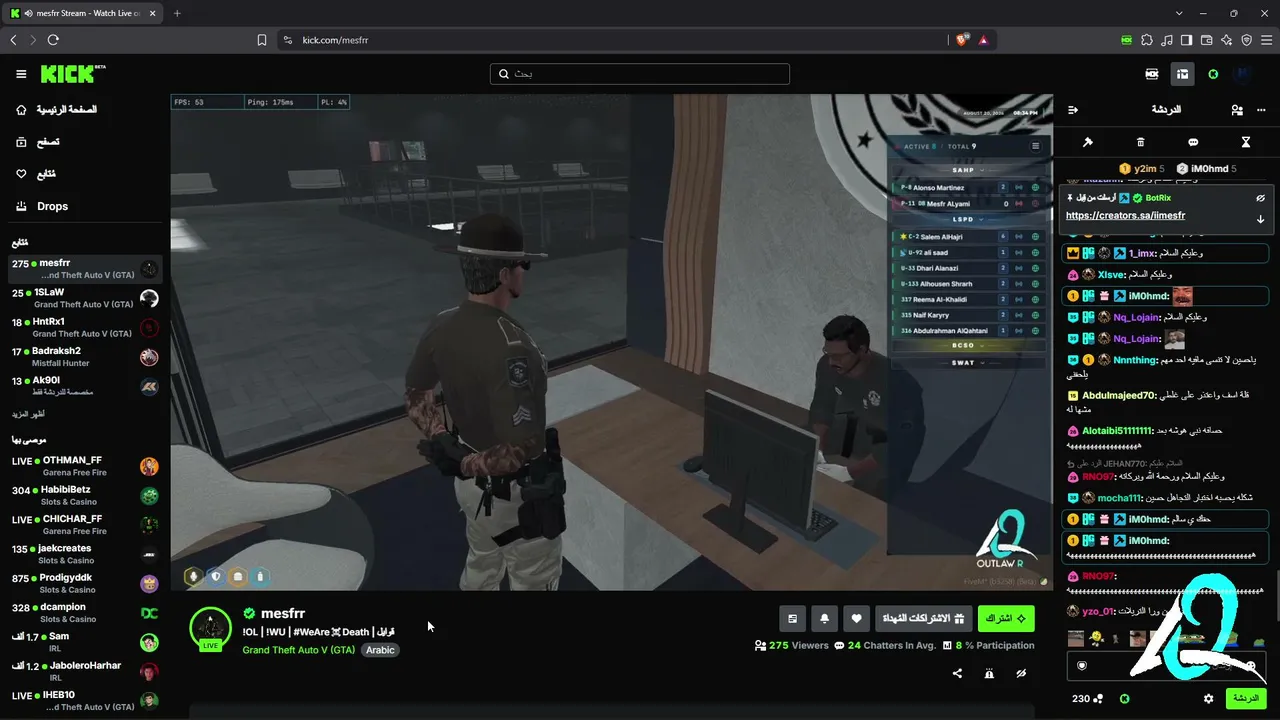Screen dimensions: 1280x720
Task: Expand the browser tab search dropdown
Action: coord(1180,13)
